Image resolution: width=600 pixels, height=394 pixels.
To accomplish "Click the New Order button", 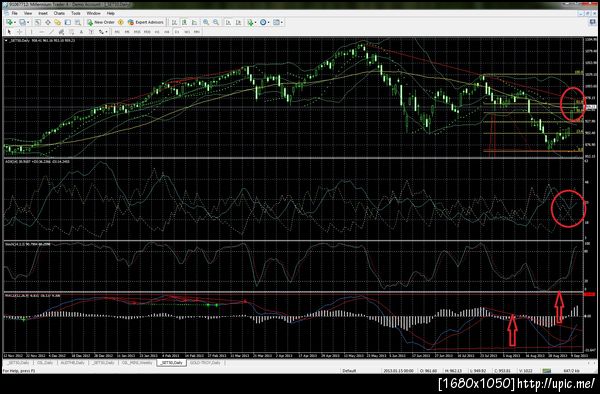I will click(100, 22).
